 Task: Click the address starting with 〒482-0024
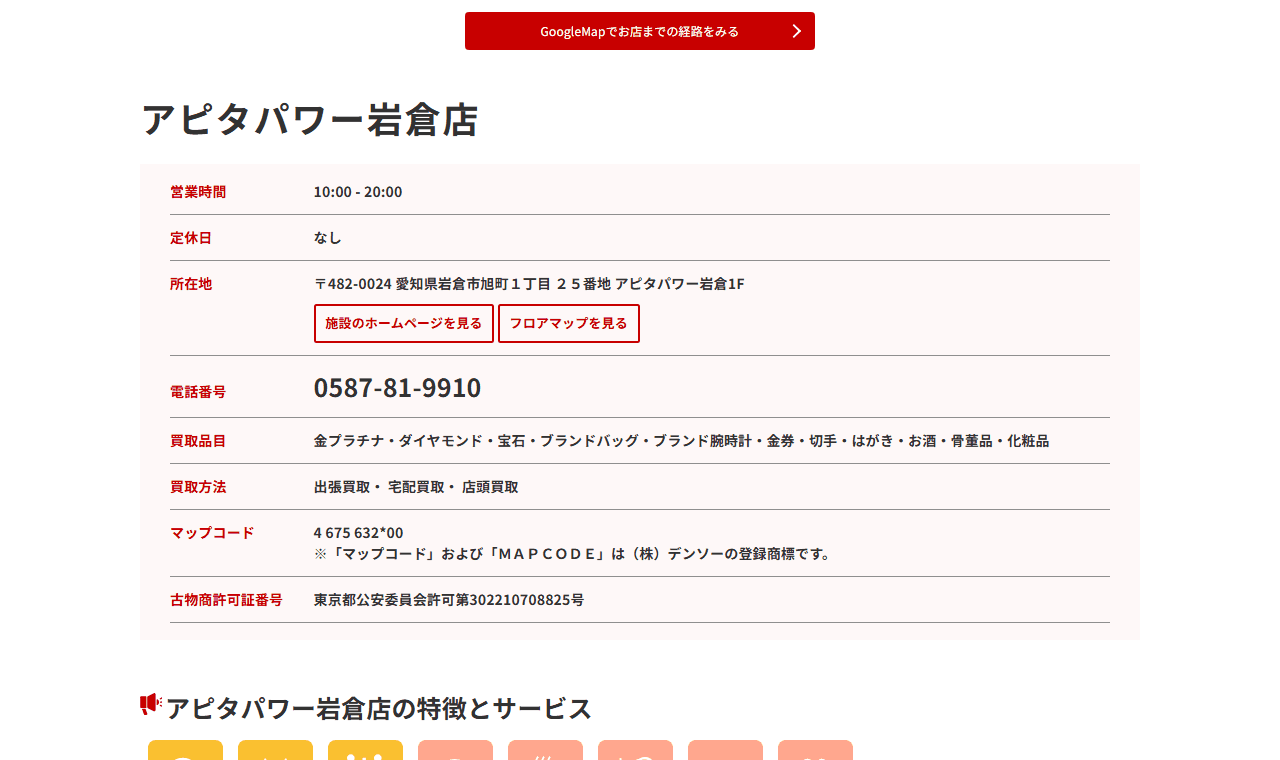pyautogui.click(x=529, y=284)
